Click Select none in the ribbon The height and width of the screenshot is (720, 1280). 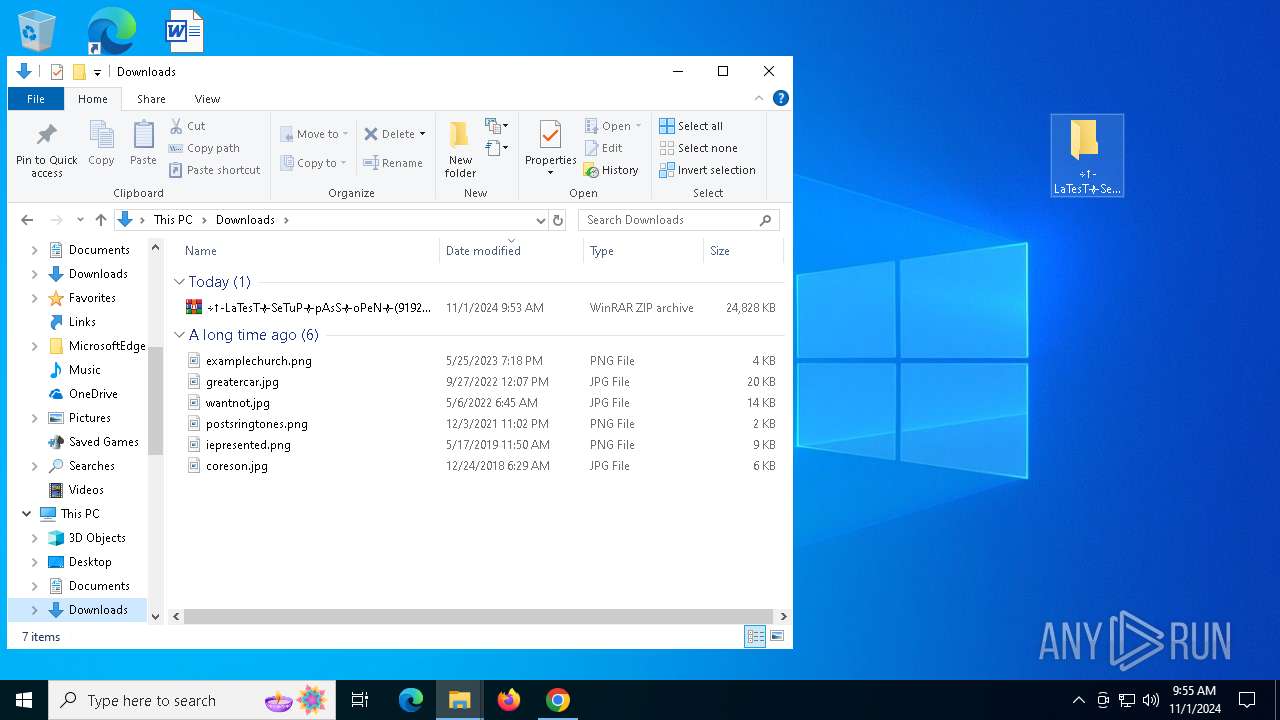pos(698,148)
